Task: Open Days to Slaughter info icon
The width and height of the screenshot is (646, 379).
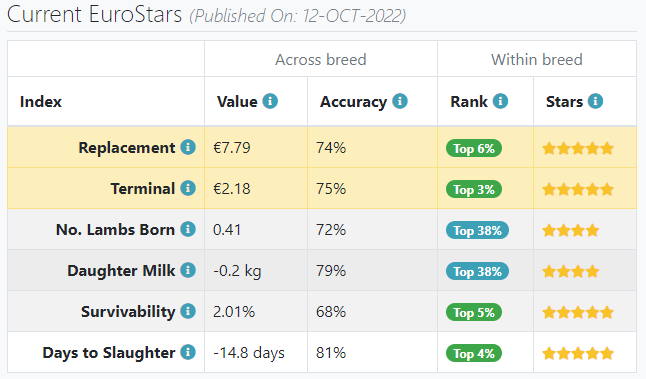Action: (x=188, y=352)
